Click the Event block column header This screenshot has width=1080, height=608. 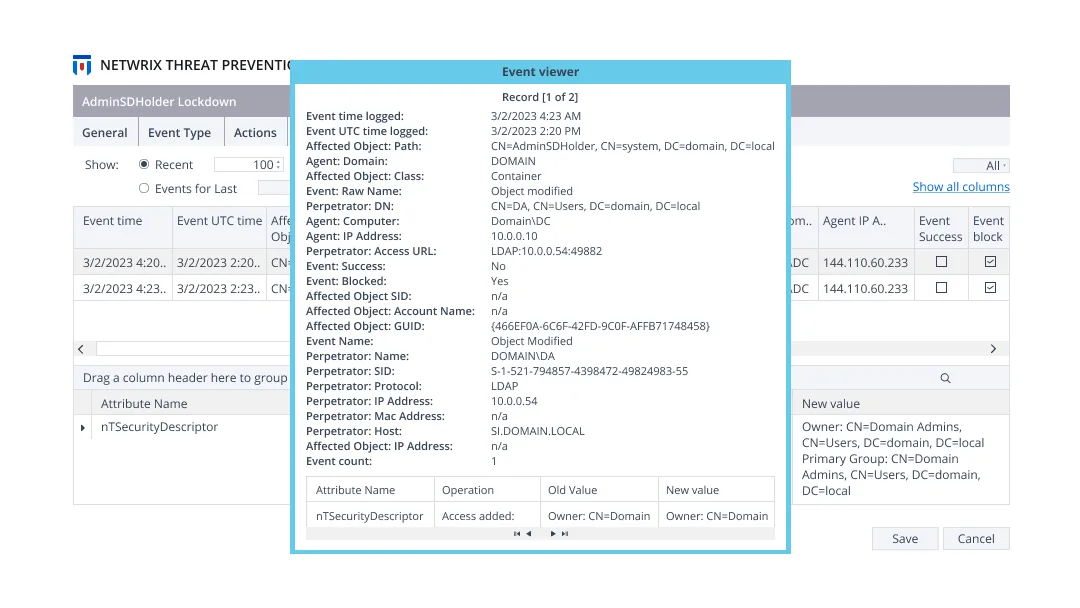988,228
